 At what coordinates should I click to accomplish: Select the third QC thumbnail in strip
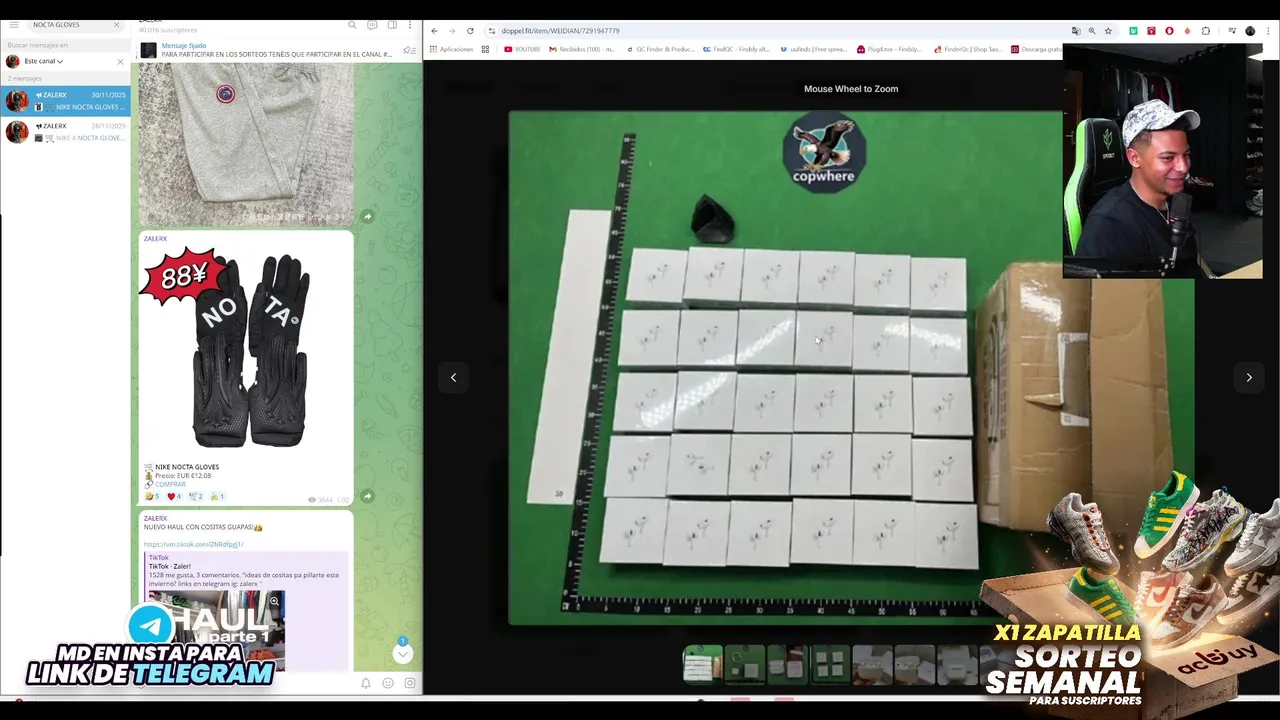pyautogui.click(x=786, y=665)
